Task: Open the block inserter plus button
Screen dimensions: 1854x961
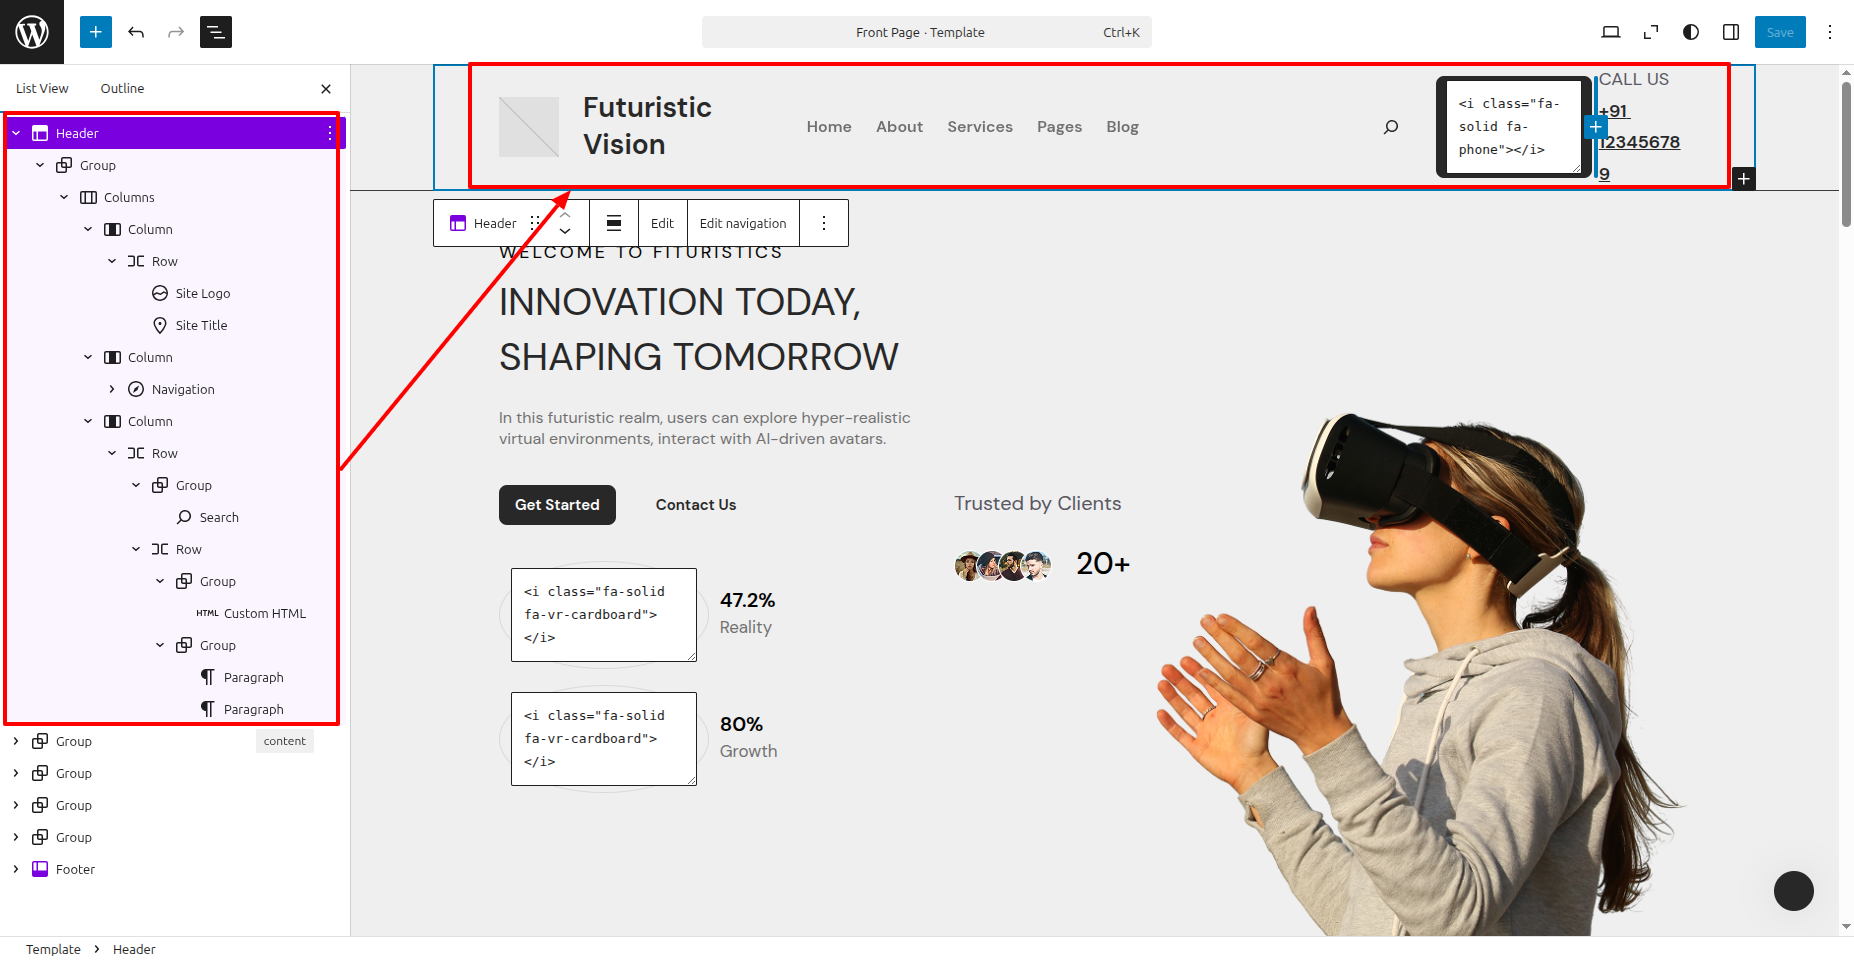Action: point(96,32)
